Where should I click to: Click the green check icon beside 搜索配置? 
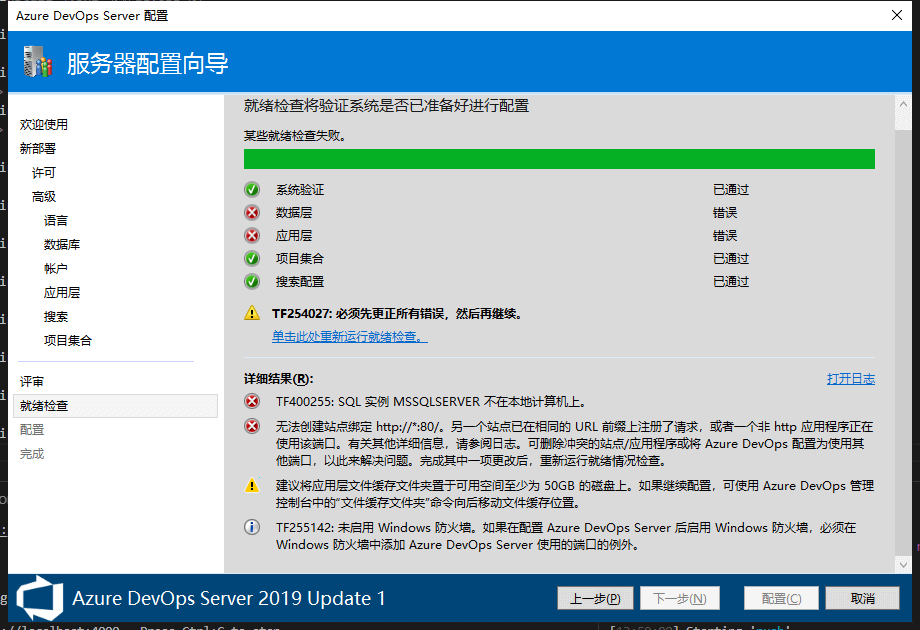[x=252, y=282]
